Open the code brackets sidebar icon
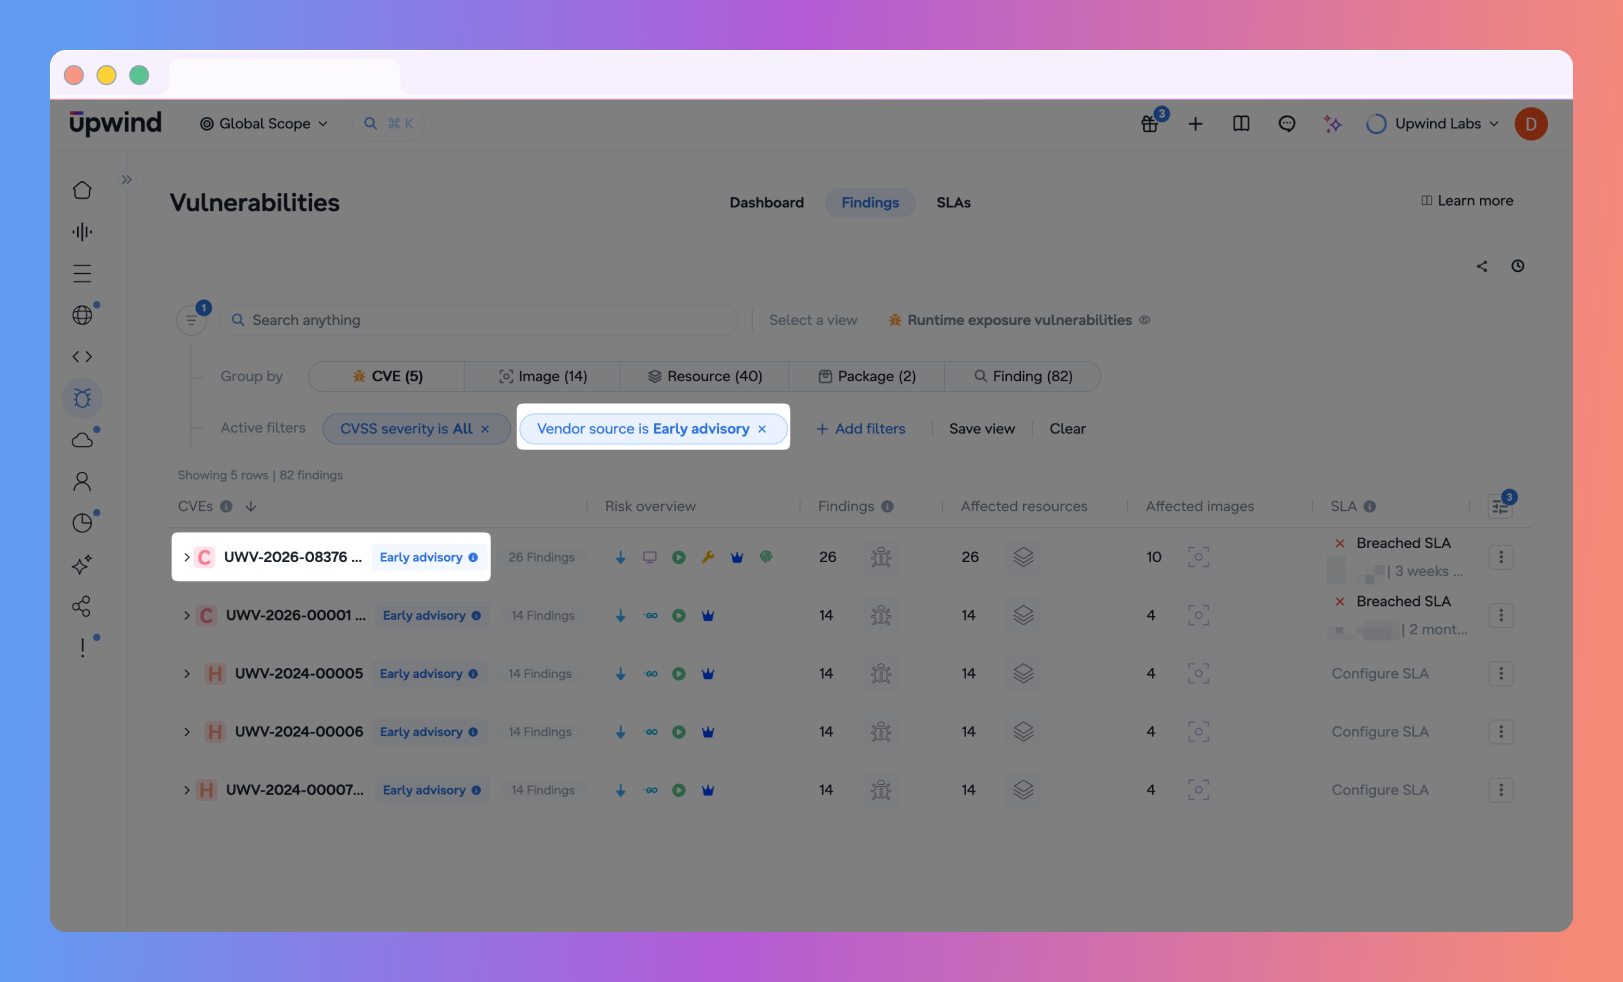The width and height of the screenshot is (1623, 982). click(82, 357)
